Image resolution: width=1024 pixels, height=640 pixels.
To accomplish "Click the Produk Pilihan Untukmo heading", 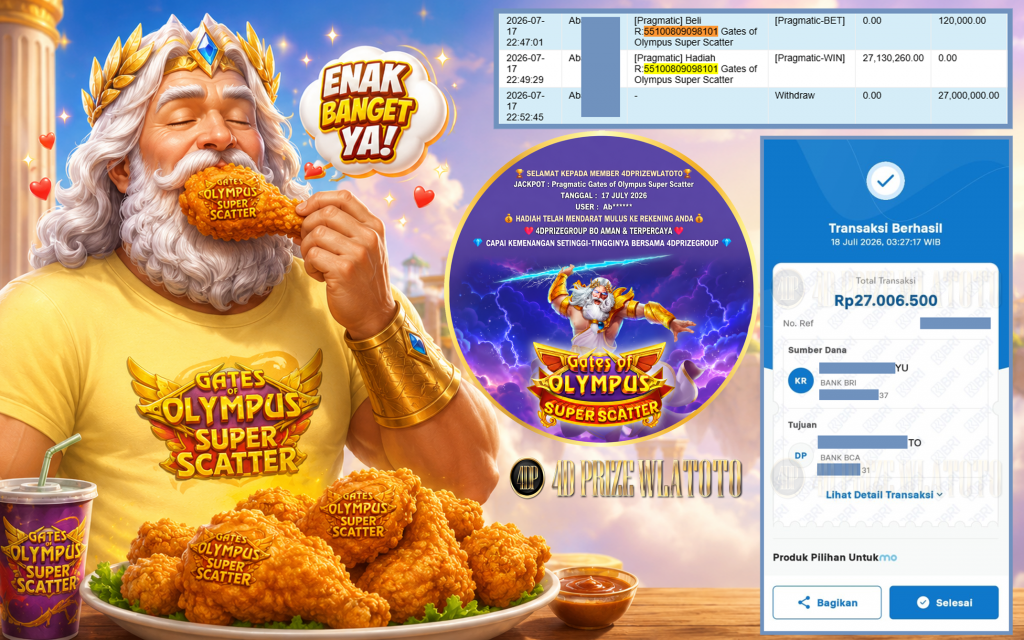I will click(x=835, y=557).
